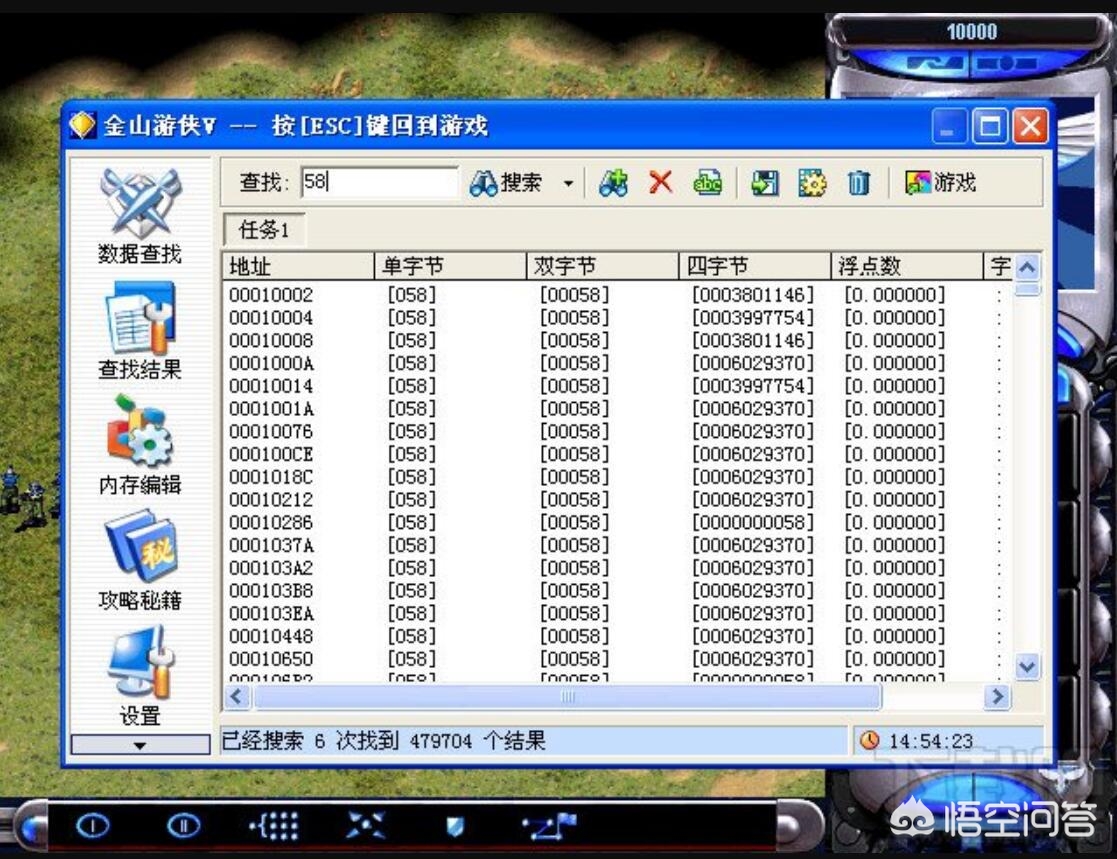Screen dimensions: 1117x859
Task: Click the clock icon in the status bar
Action: 870,741
